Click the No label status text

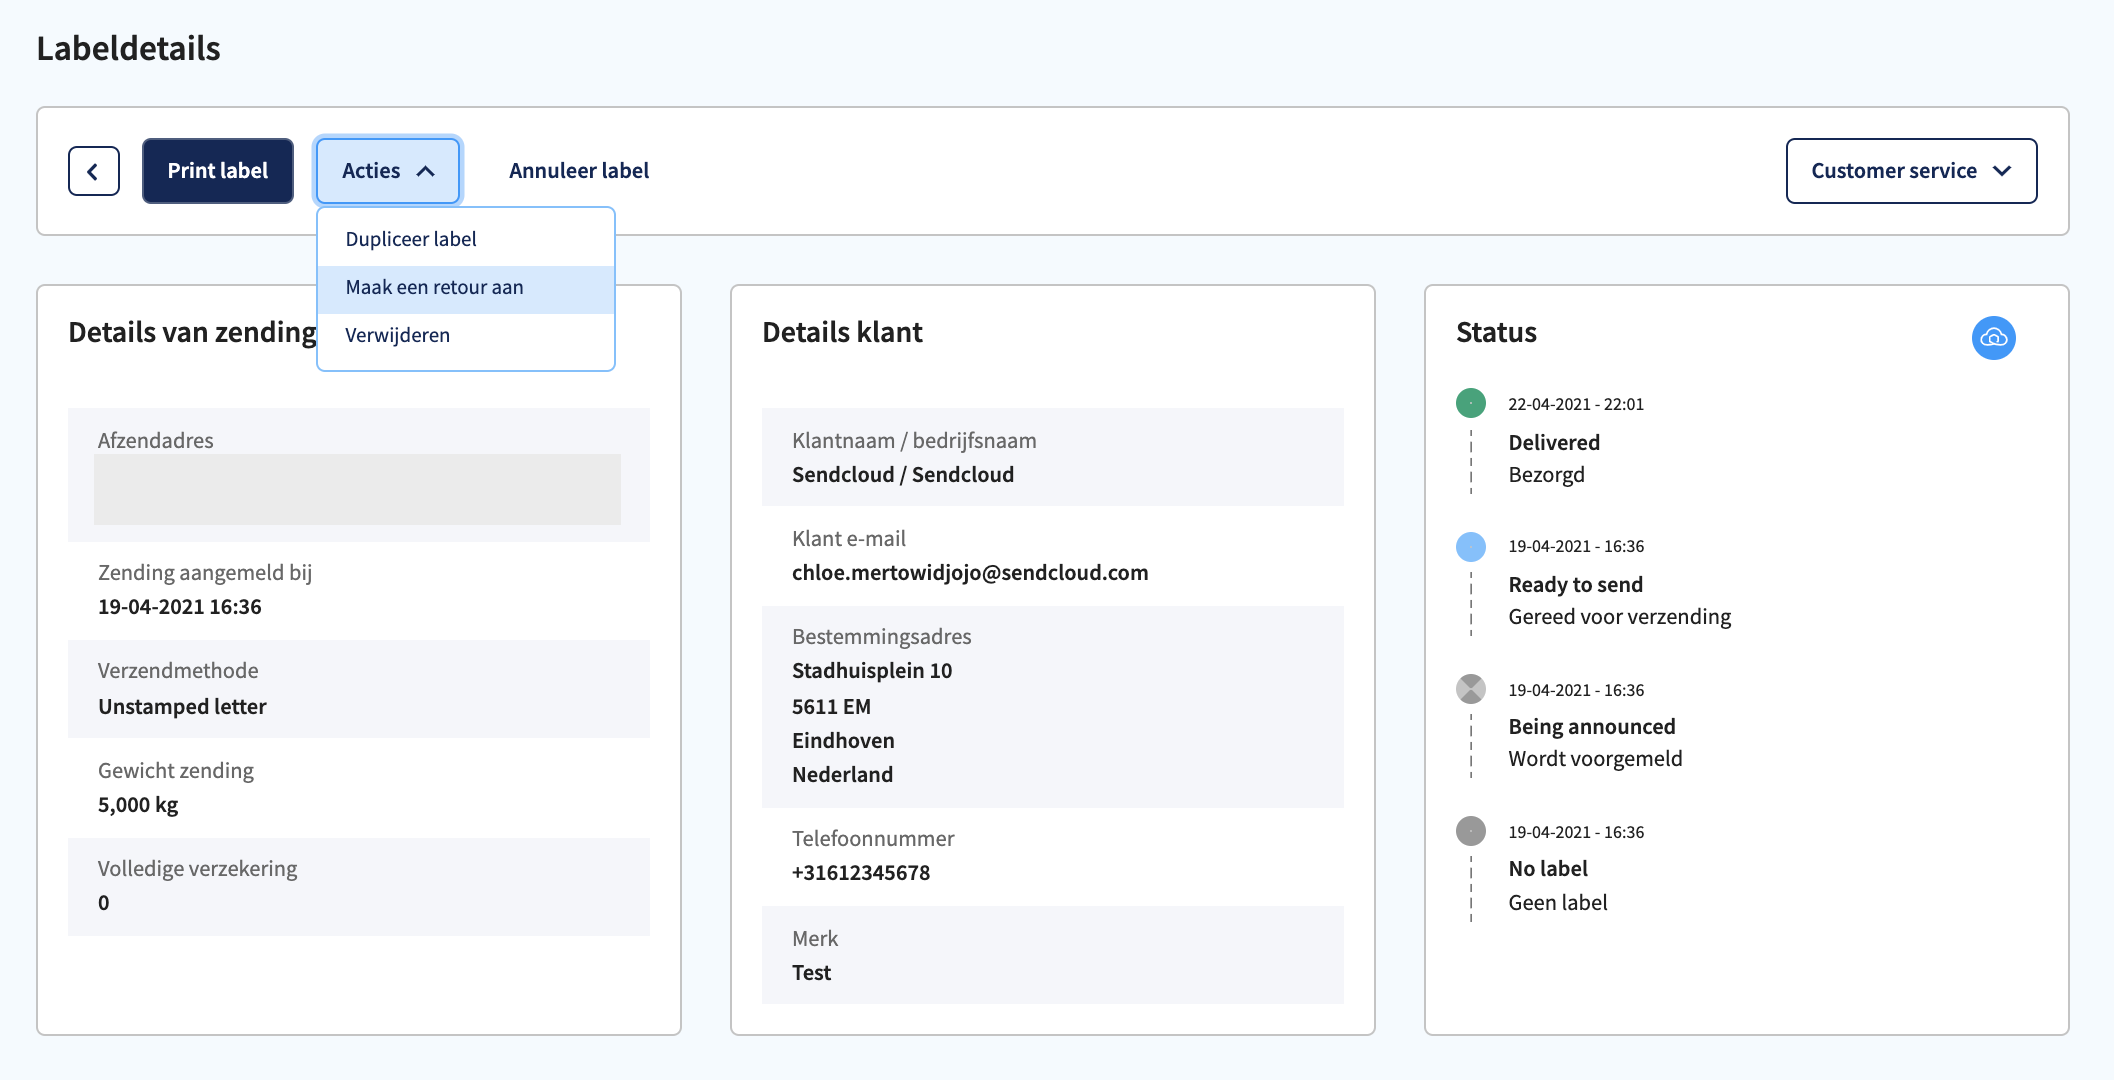tap(1548, 869)
